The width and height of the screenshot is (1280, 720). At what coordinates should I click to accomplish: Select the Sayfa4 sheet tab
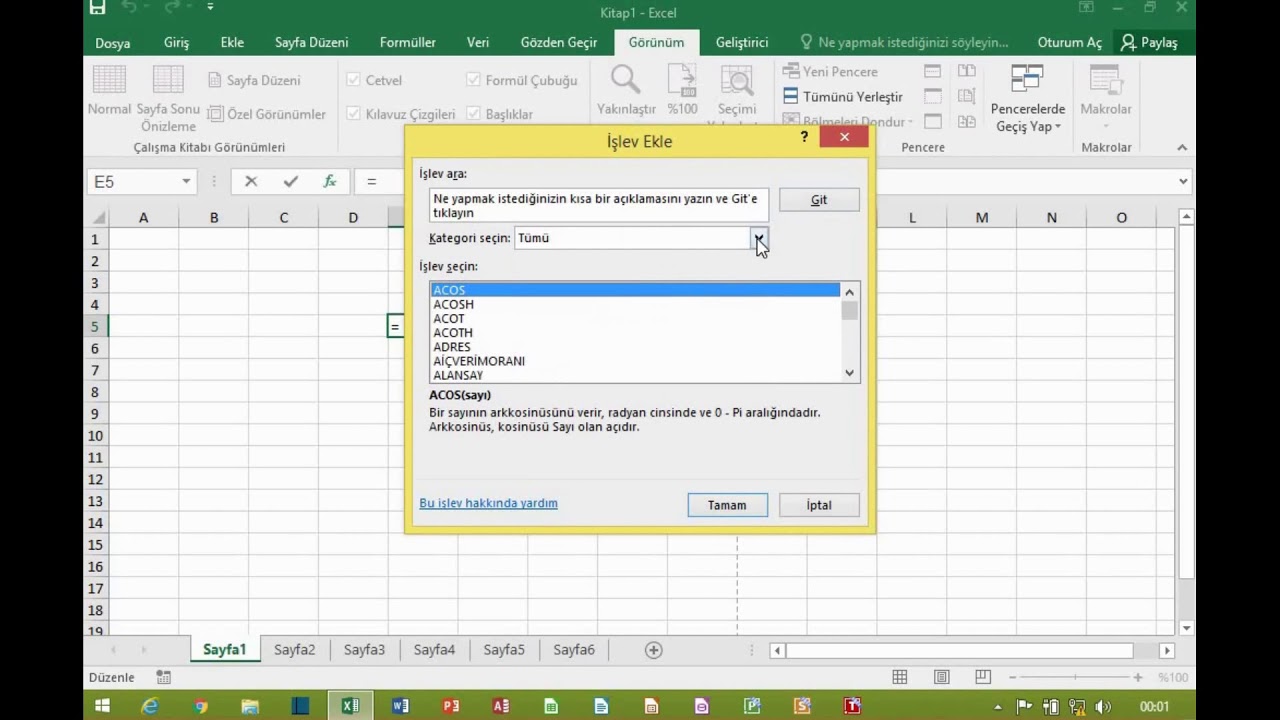pos(434,650)
